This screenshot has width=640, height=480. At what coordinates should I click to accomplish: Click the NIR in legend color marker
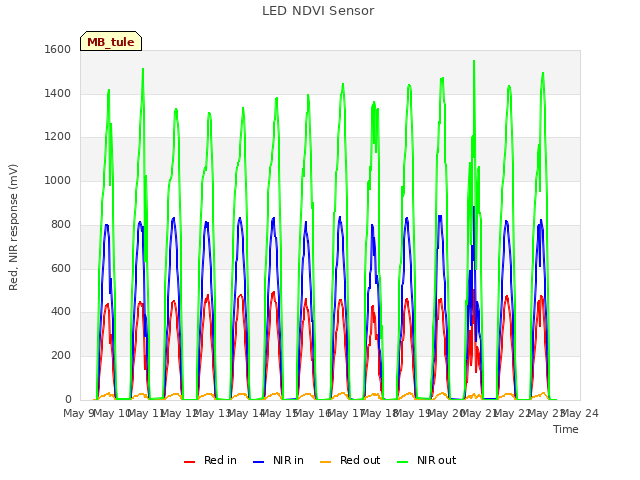click(259, 462)
